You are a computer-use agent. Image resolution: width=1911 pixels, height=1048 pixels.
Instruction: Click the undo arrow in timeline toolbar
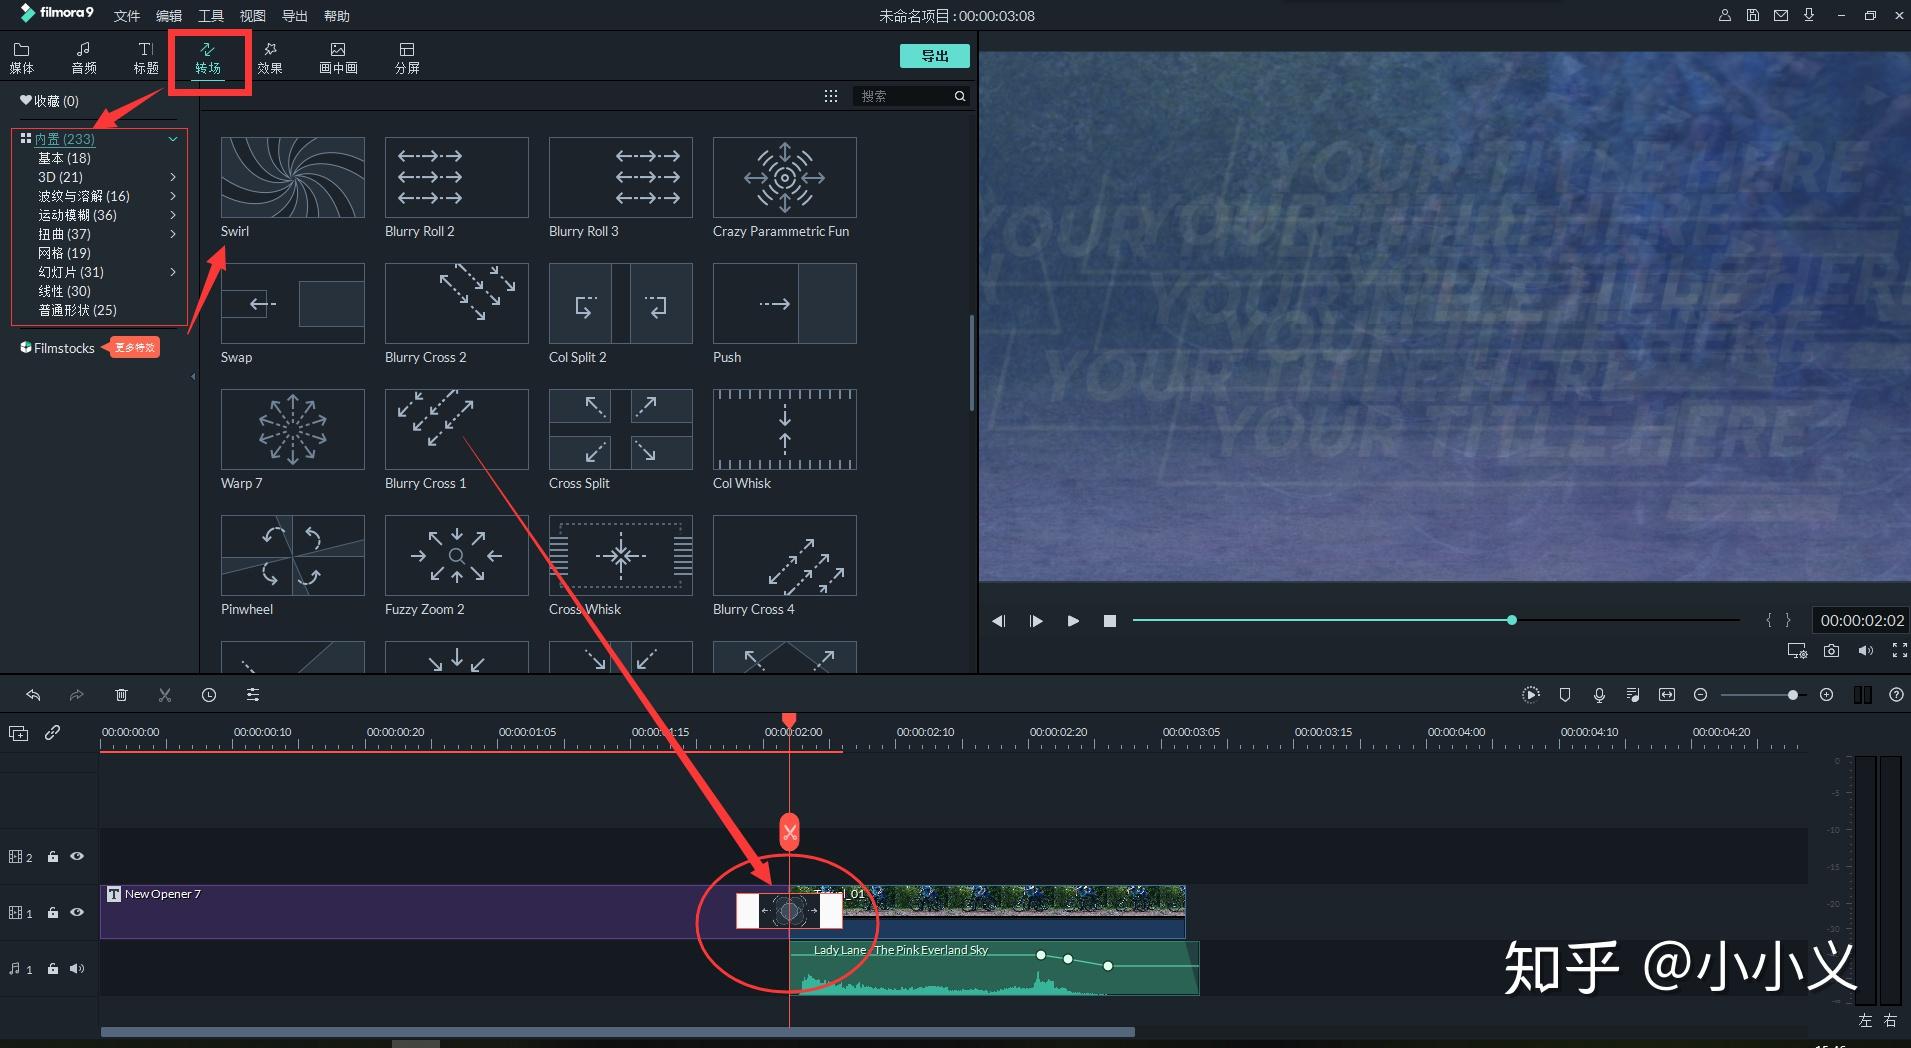[33, 694]
